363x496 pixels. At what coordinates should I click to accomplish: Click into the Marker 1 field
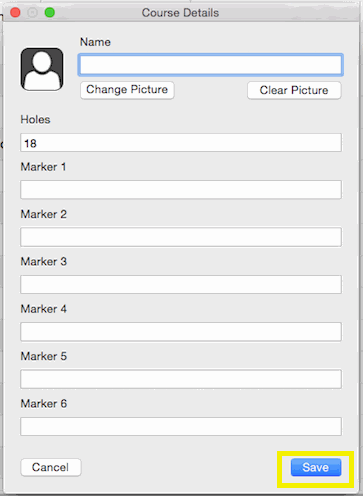pos(181,190)
